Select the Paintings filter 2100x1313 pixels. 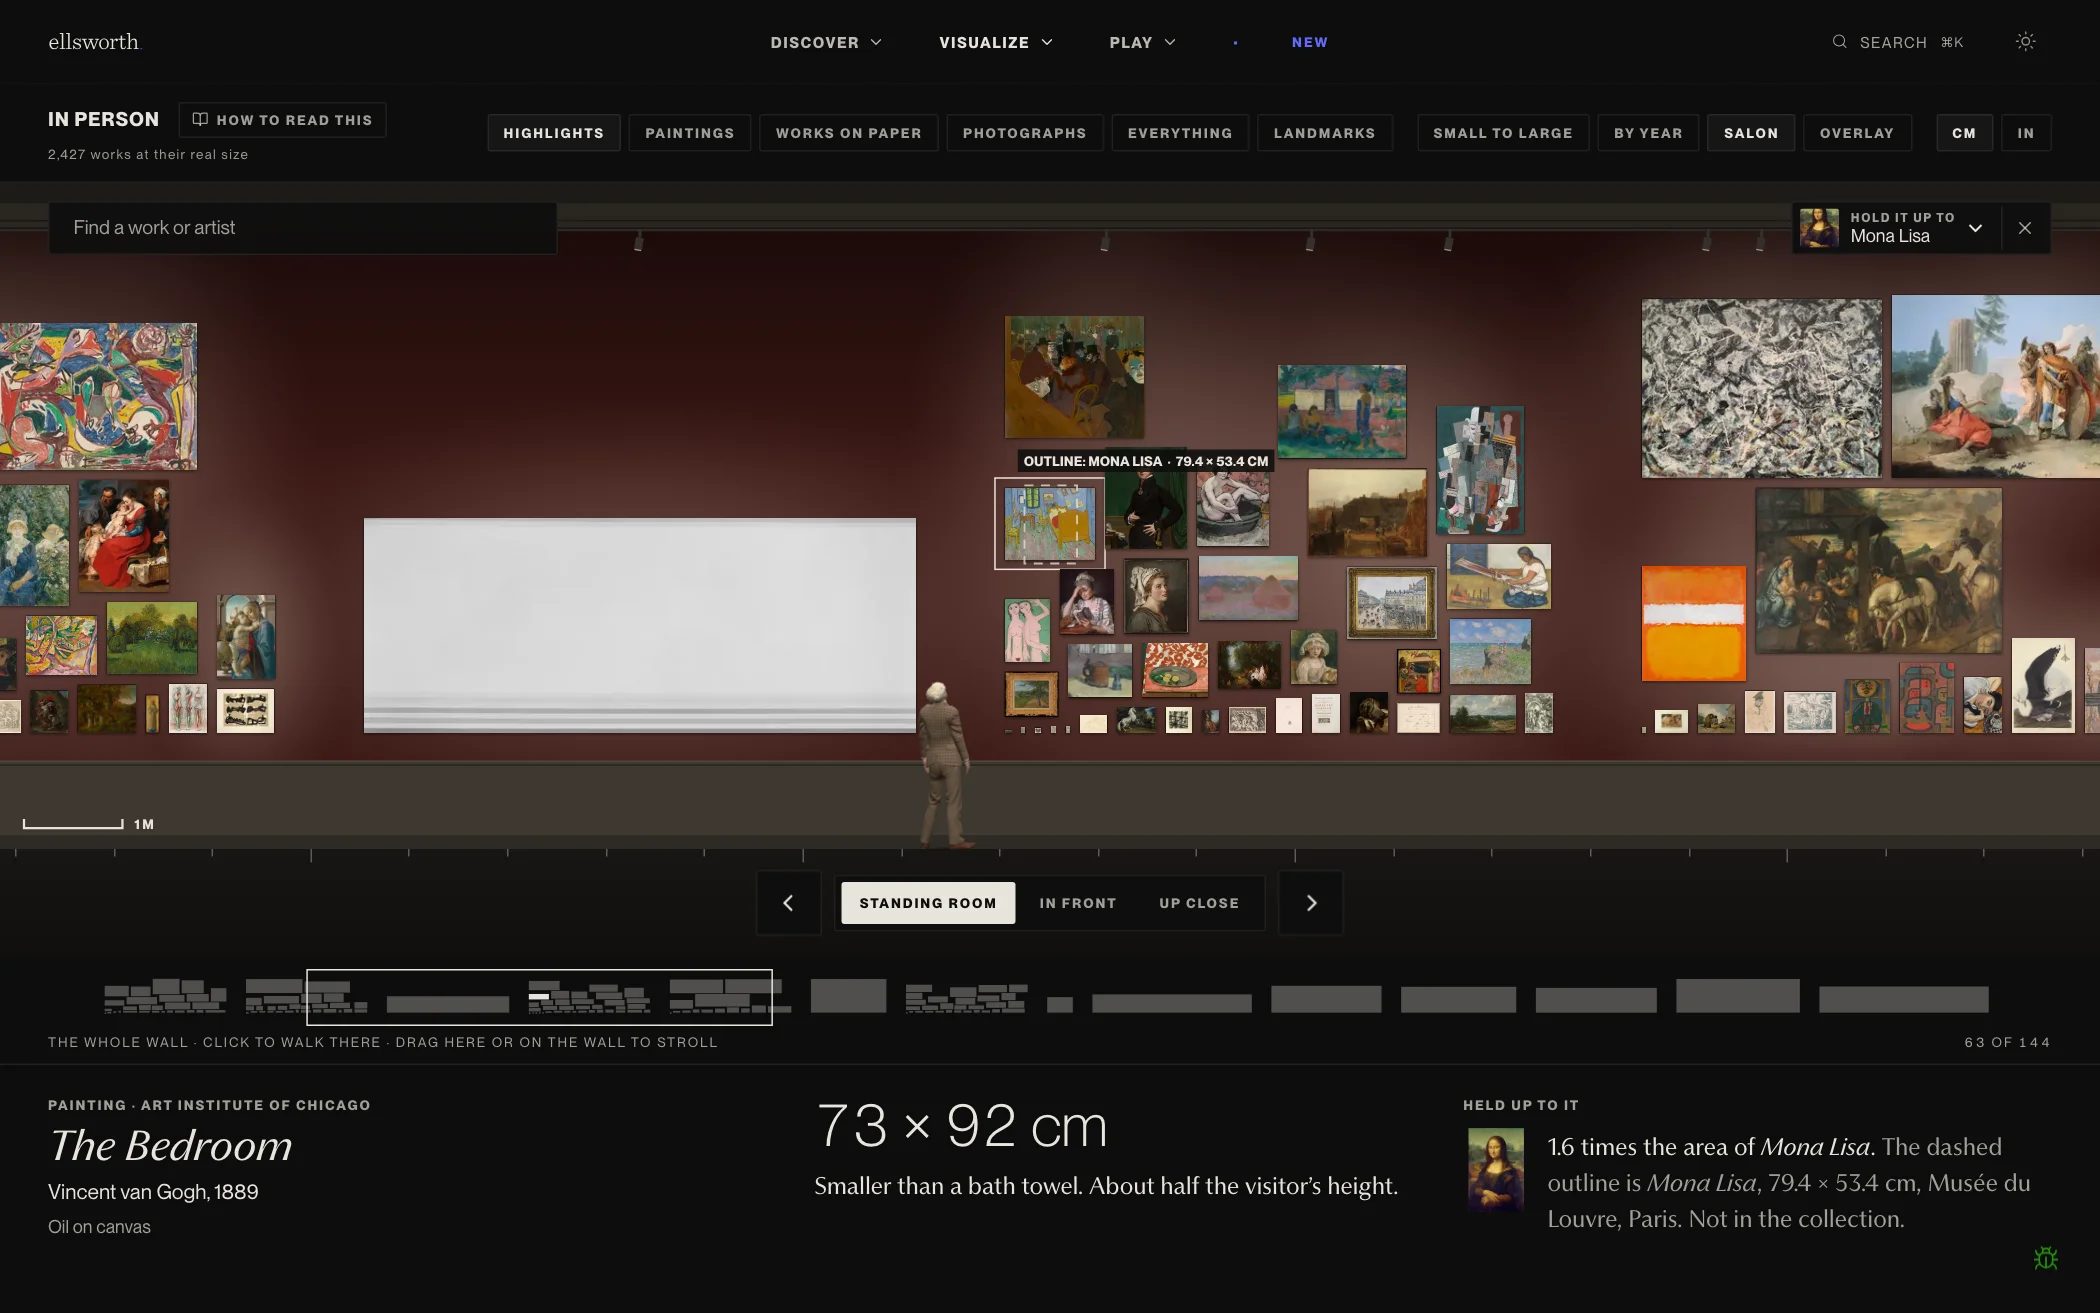click(x=689, y=133)
